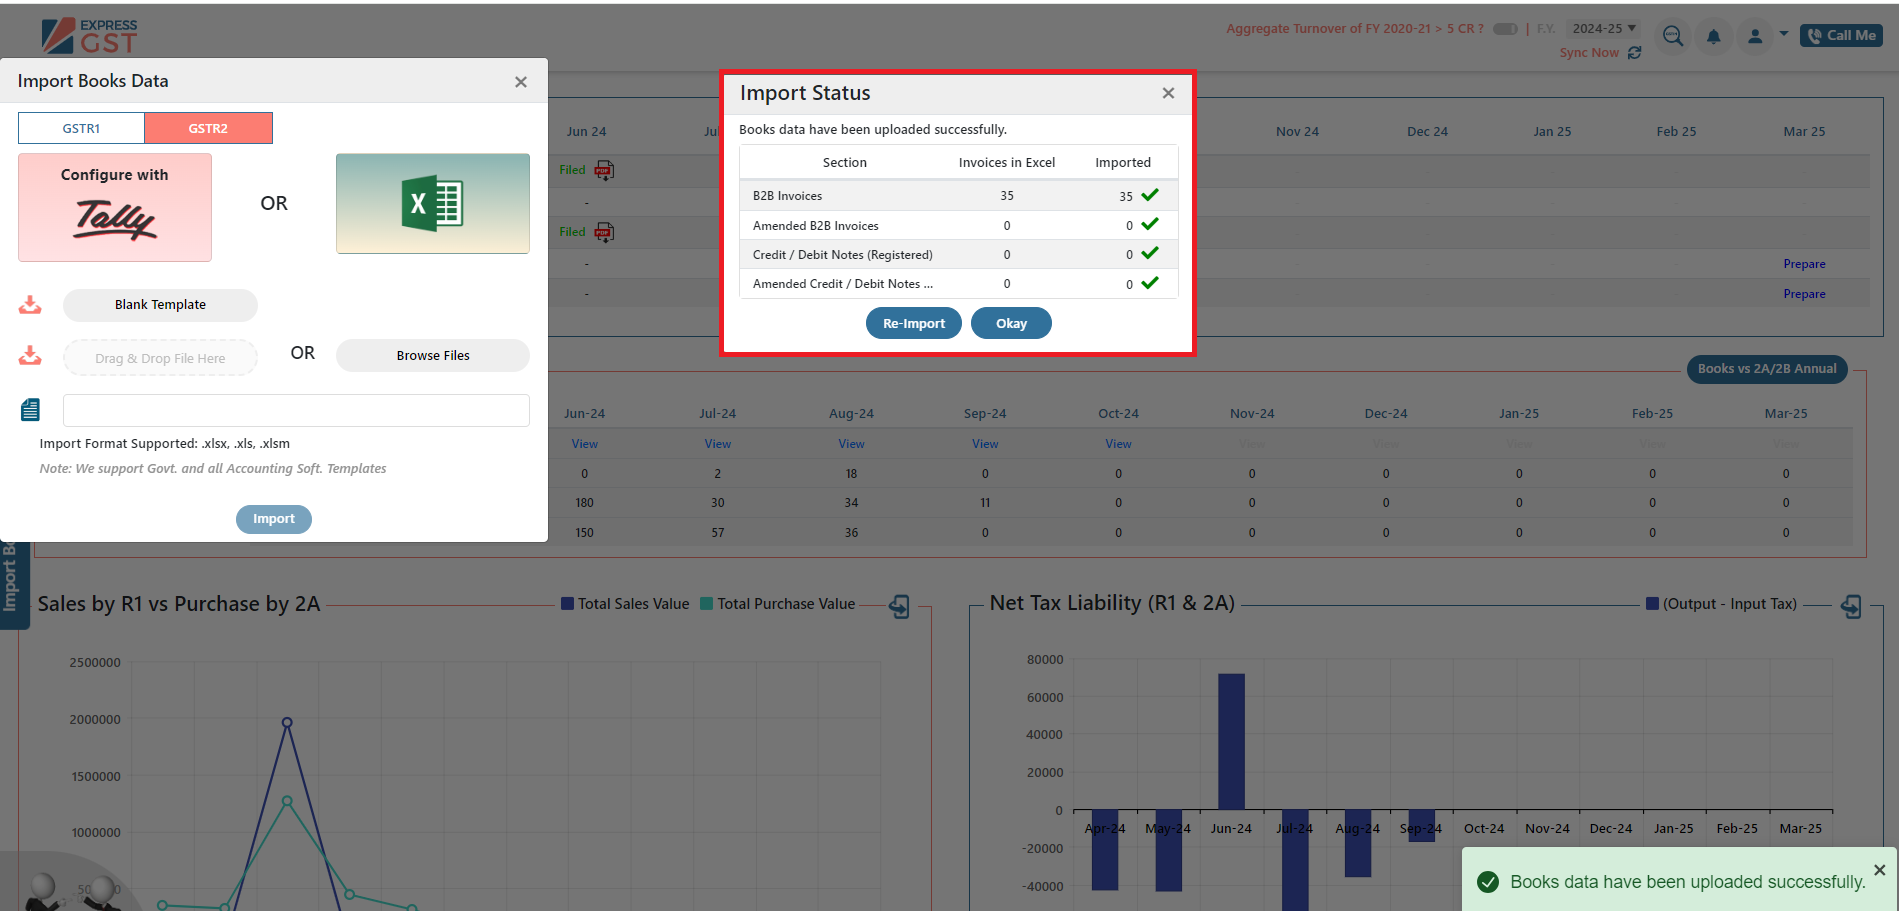Open the search magnifier icon in header
The height and width of the screenshot is (911, 1899).
point(1673,36)
